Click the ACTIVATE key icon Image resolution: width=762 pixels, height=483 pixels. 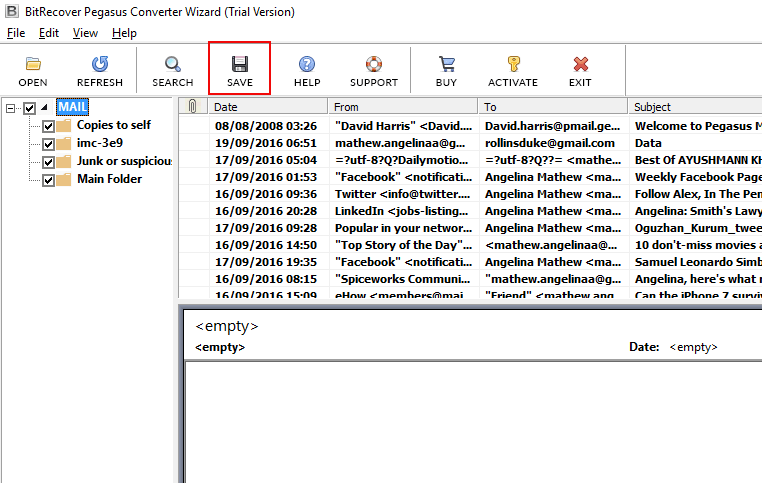514,64
